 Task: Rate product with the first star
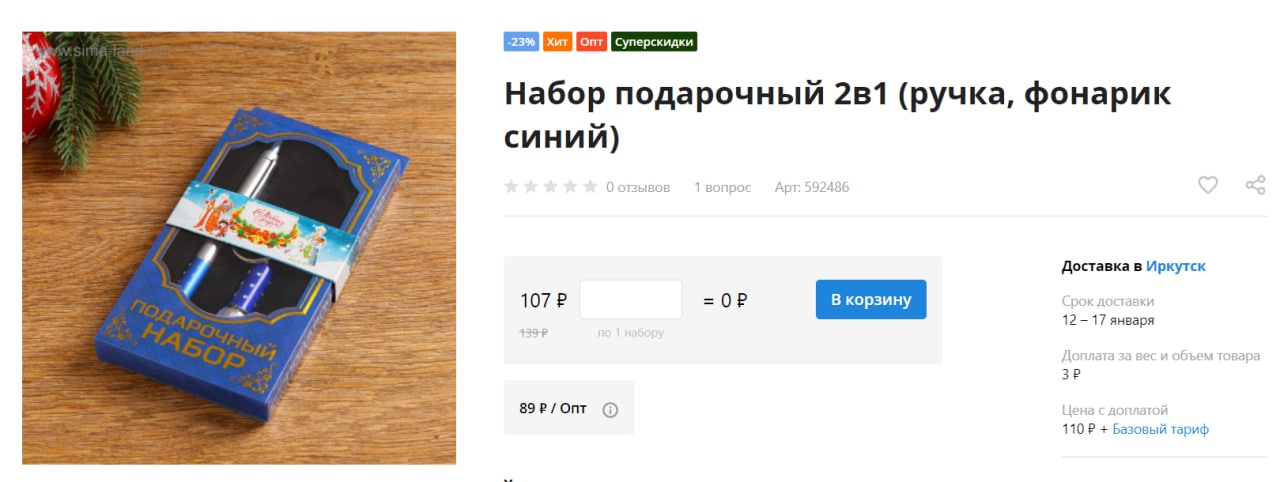(x=511, y=187)
